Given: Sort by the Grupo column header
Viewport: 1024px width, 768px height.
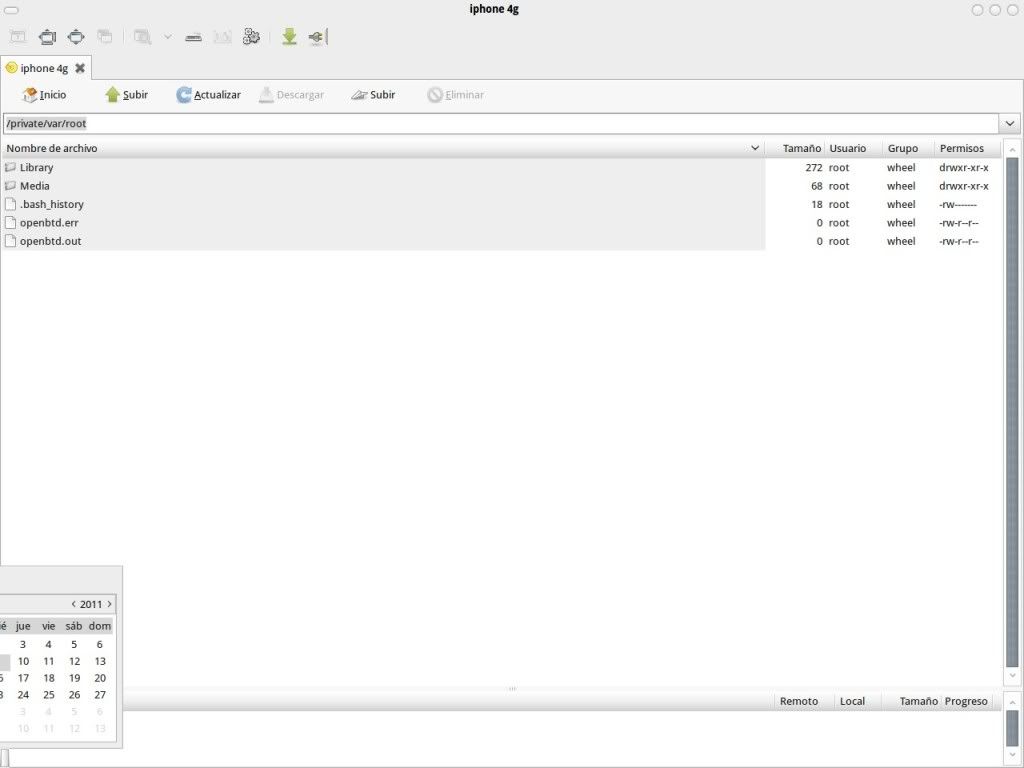Looking at the screenshot, I should (x=908, y=148).
